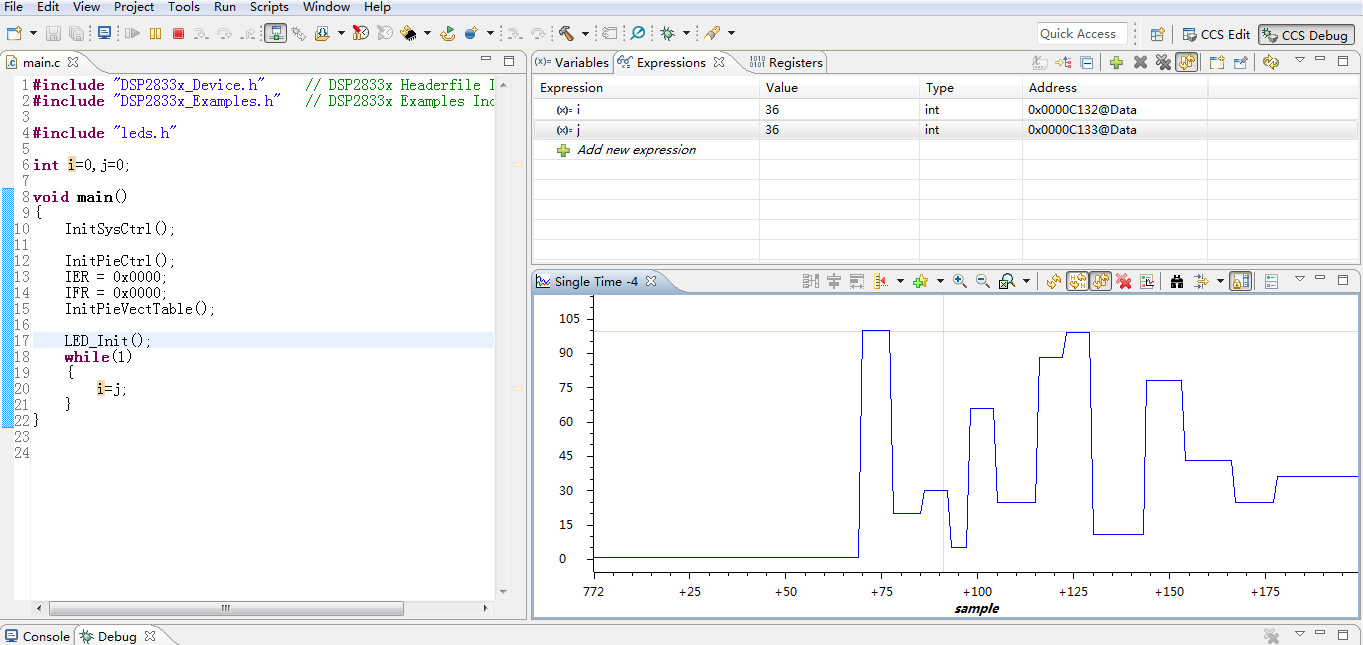Click the Type column header
1363x645 pixels.
coord(940,88)
